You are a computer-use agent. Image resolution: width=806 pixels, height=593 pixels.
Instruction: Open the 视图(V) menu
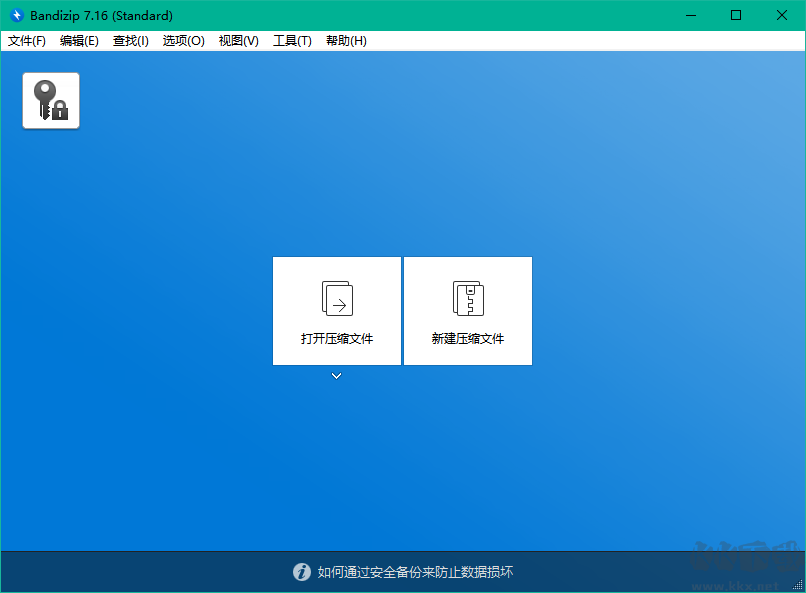pos(238,41)
